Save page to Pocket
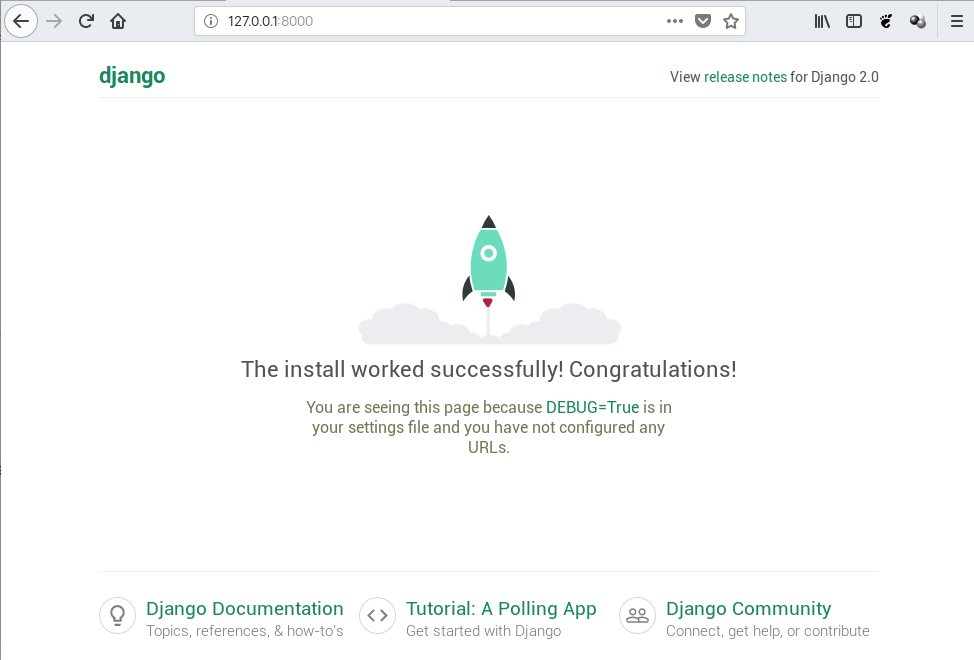 703,21
